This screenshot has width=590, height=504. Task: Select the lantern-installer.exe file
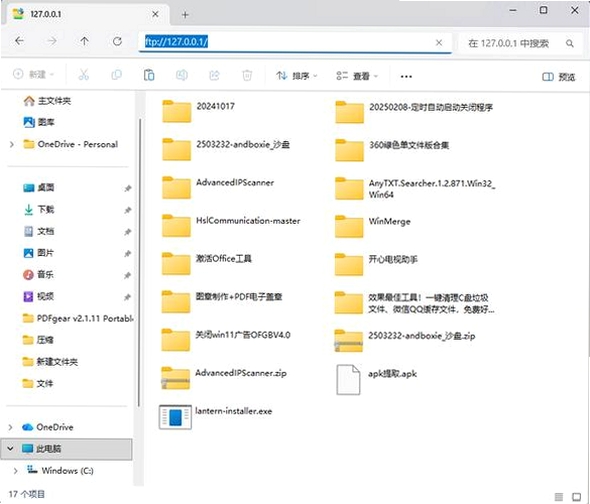[x=216, y=417]
